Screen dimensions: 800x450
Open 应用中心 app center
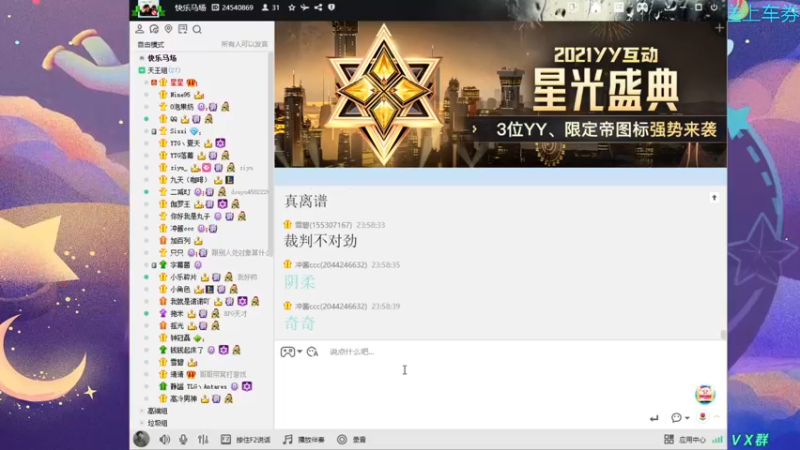coord(685,439)
